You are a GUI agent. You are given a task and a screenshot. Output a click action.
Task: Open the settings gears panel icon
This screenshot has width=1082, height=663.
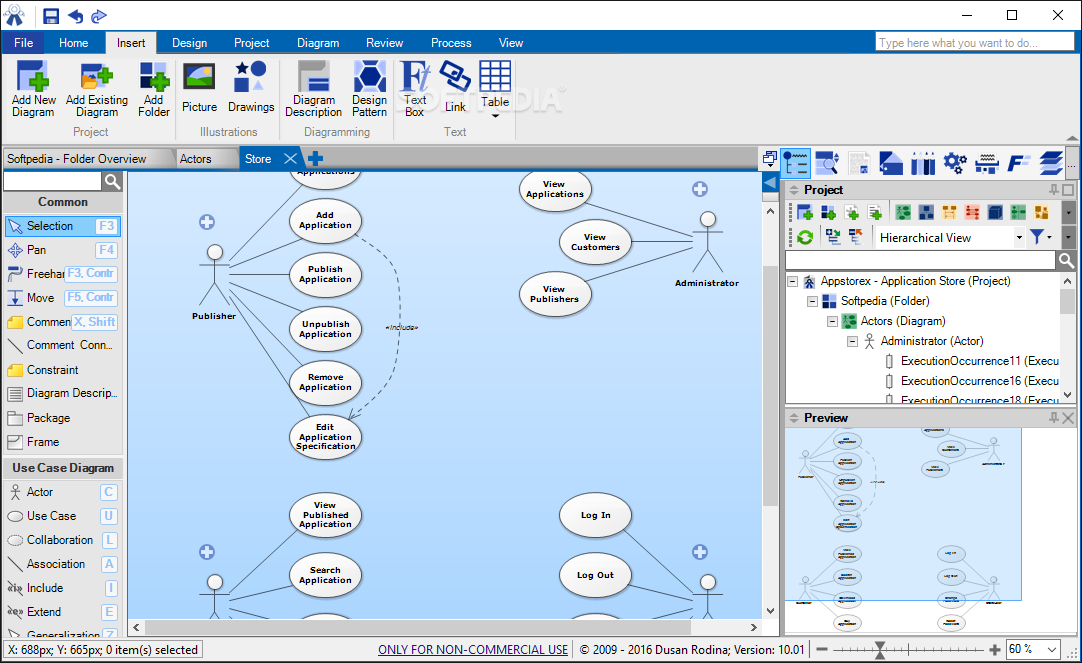954,163
